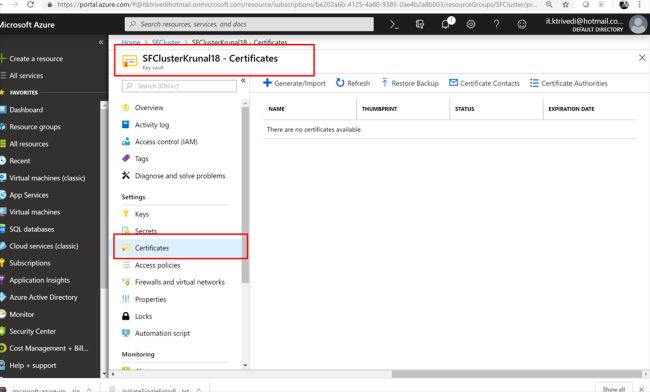Viewport: 650px width, 392px height.
Task: Select Keys under Settings
Action: tap(141, 214)
